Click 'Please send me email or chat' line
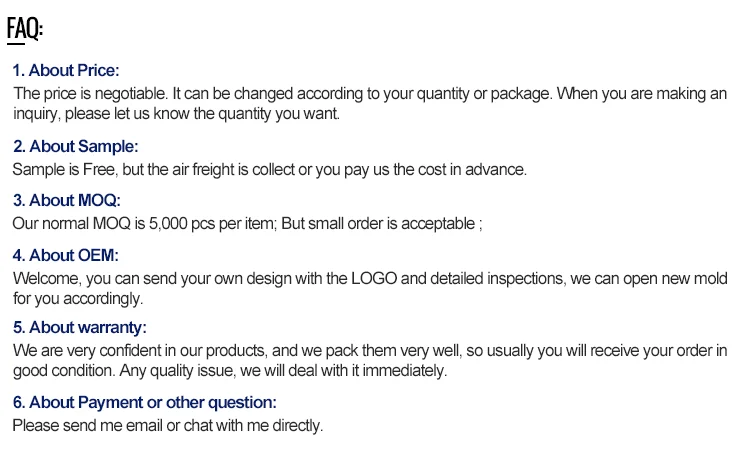The image size is (750, 450). tap(167, 425)
